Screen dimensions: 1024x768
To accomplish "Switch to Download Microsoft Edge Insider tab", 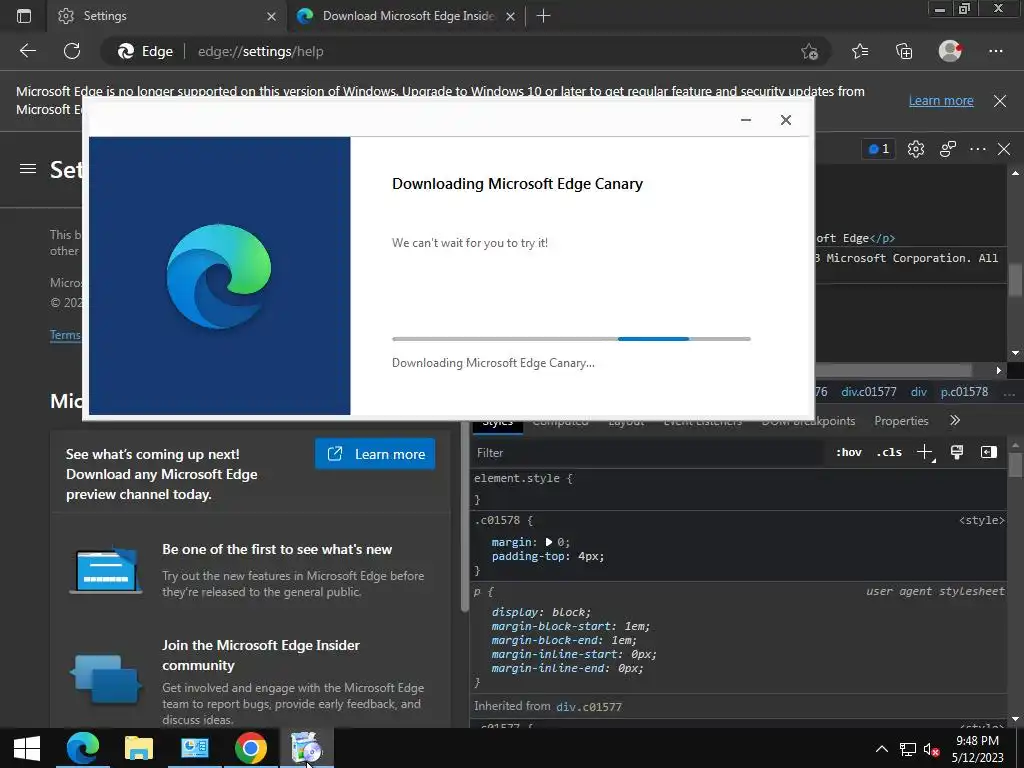I will click(x=406, y=16).
